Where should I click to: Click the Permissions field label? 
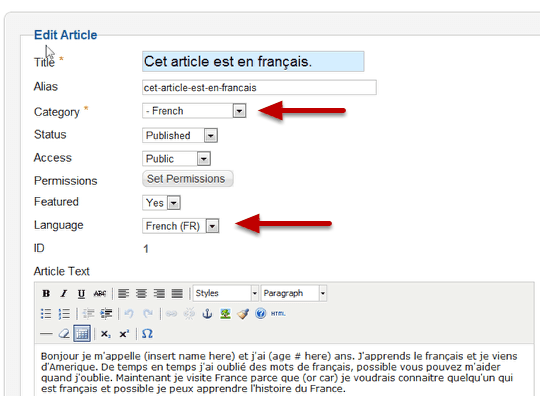click(65, 181)
